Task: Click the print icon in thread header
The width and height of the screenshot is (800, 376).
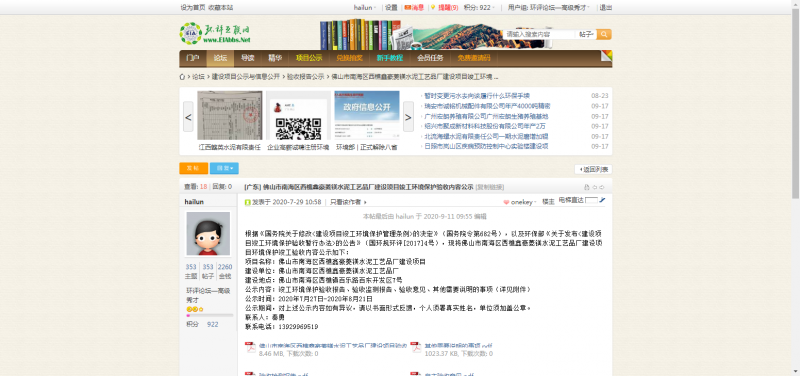Action: click(587, 187)
